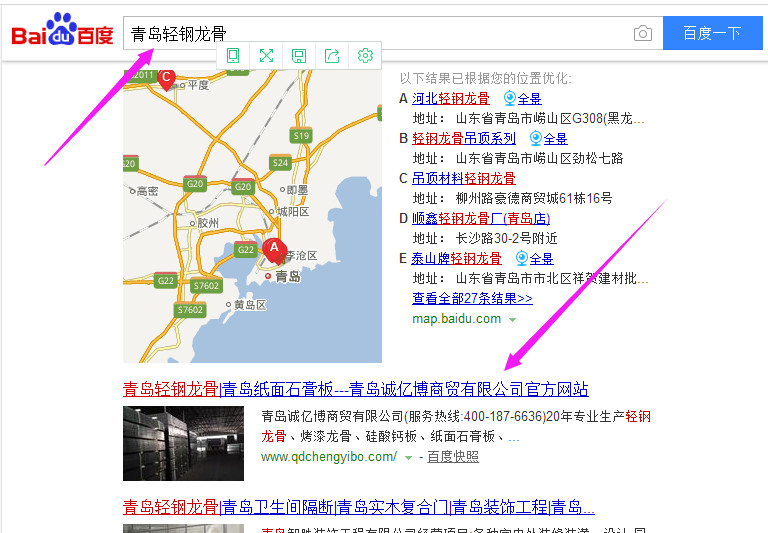
Task: Click red map marker C on map
Action: click(x=167, y=77)
